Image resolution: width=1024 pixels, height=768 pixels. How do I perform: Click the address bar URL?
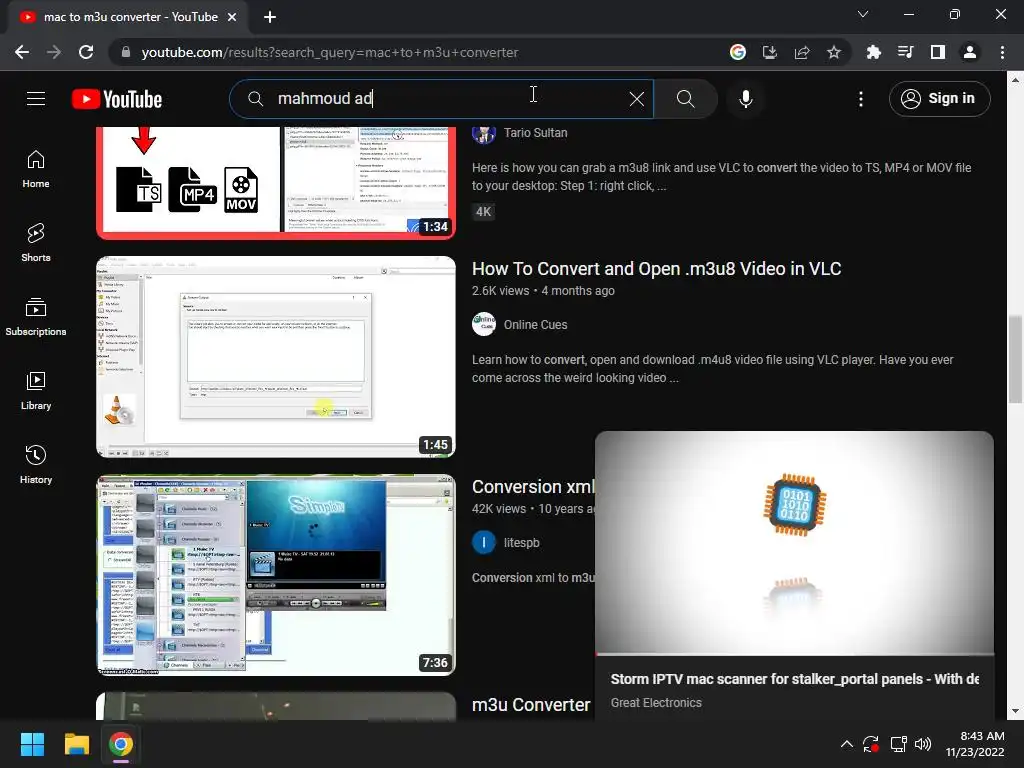point(330,52)
